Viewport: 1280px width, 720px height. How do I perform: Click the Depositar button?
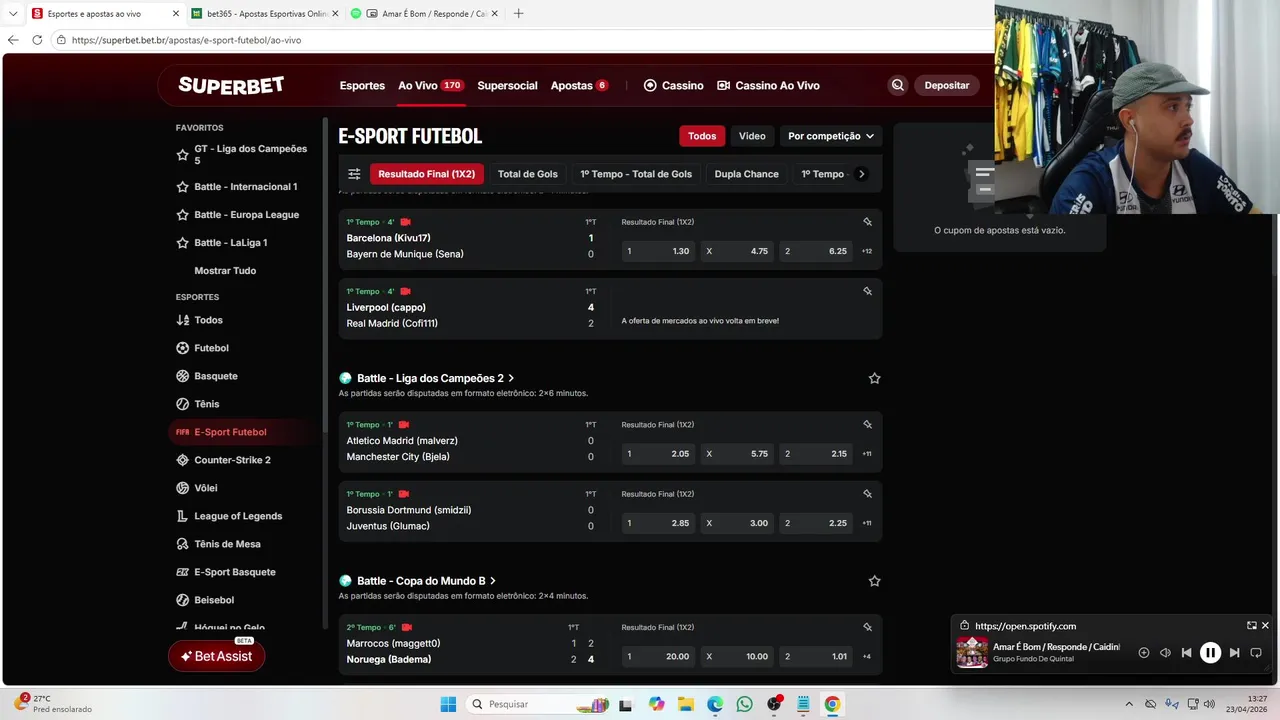point(947,85)
